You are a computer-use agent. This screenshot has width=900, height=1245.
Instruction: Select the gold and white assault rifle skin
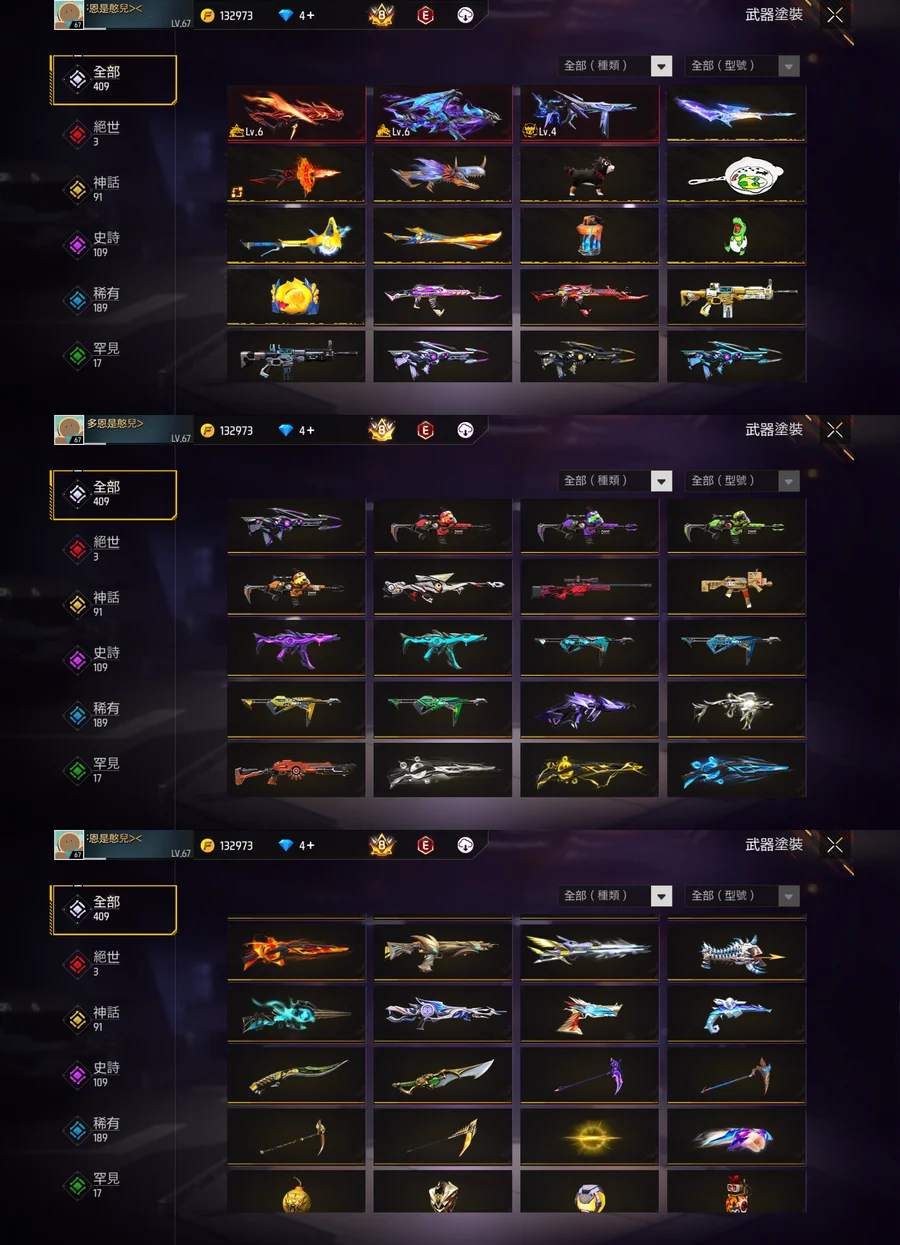[x=736, y=297]
